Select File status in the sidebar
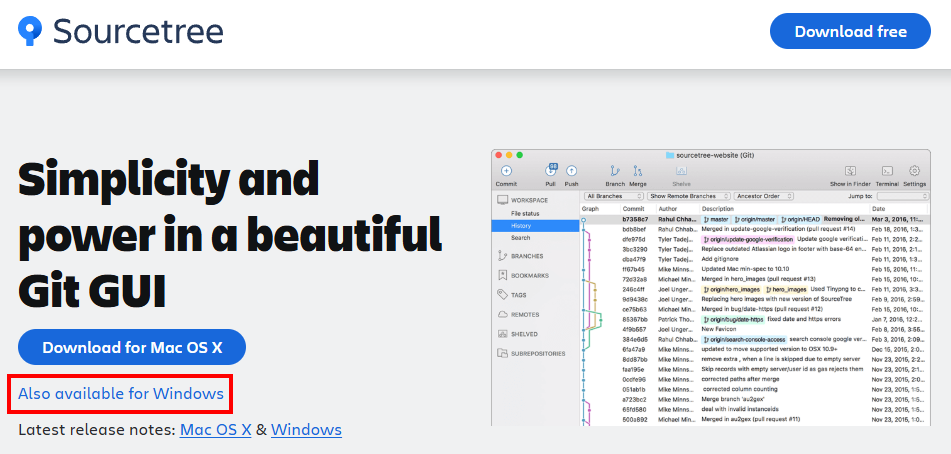Screen dimensions: 951x454 [x=525, y=213]
